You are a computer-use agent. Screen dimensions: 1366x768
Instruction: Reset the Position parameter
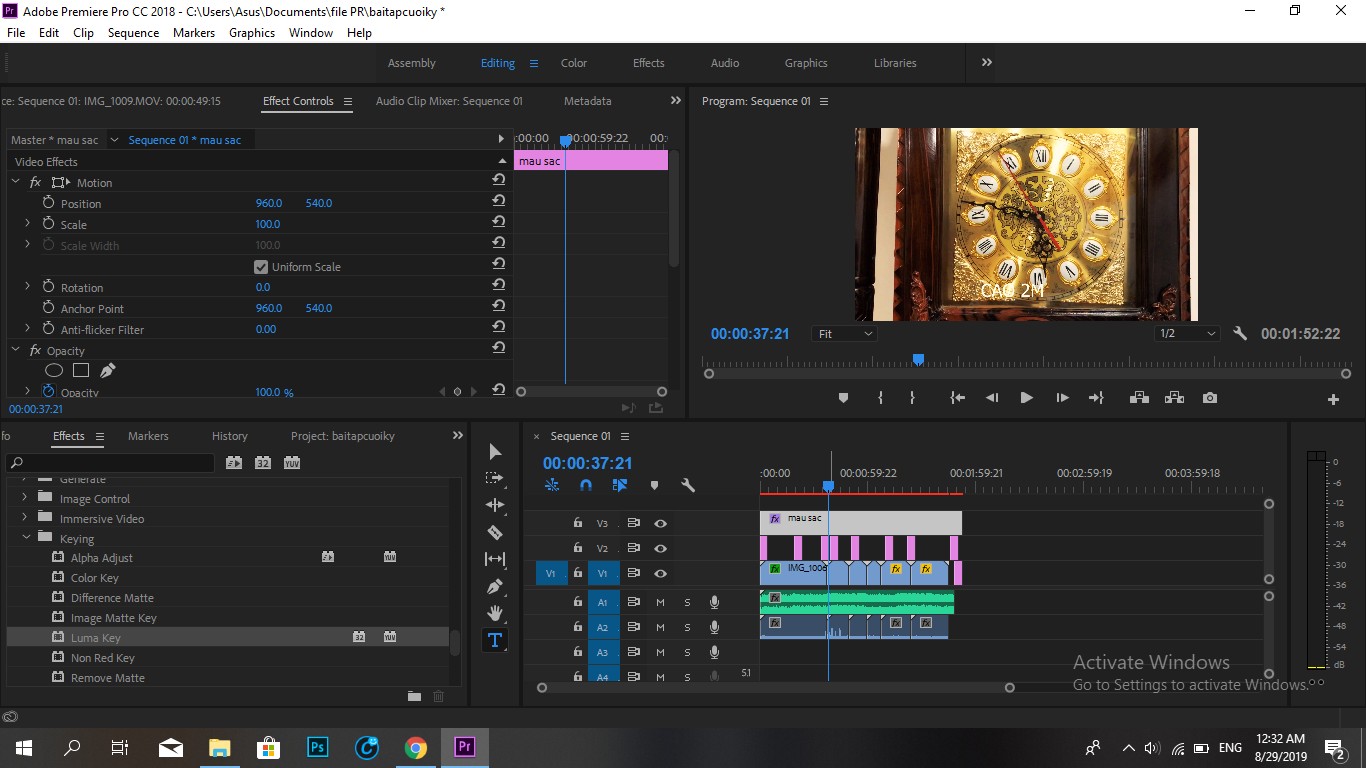[498, 203]
